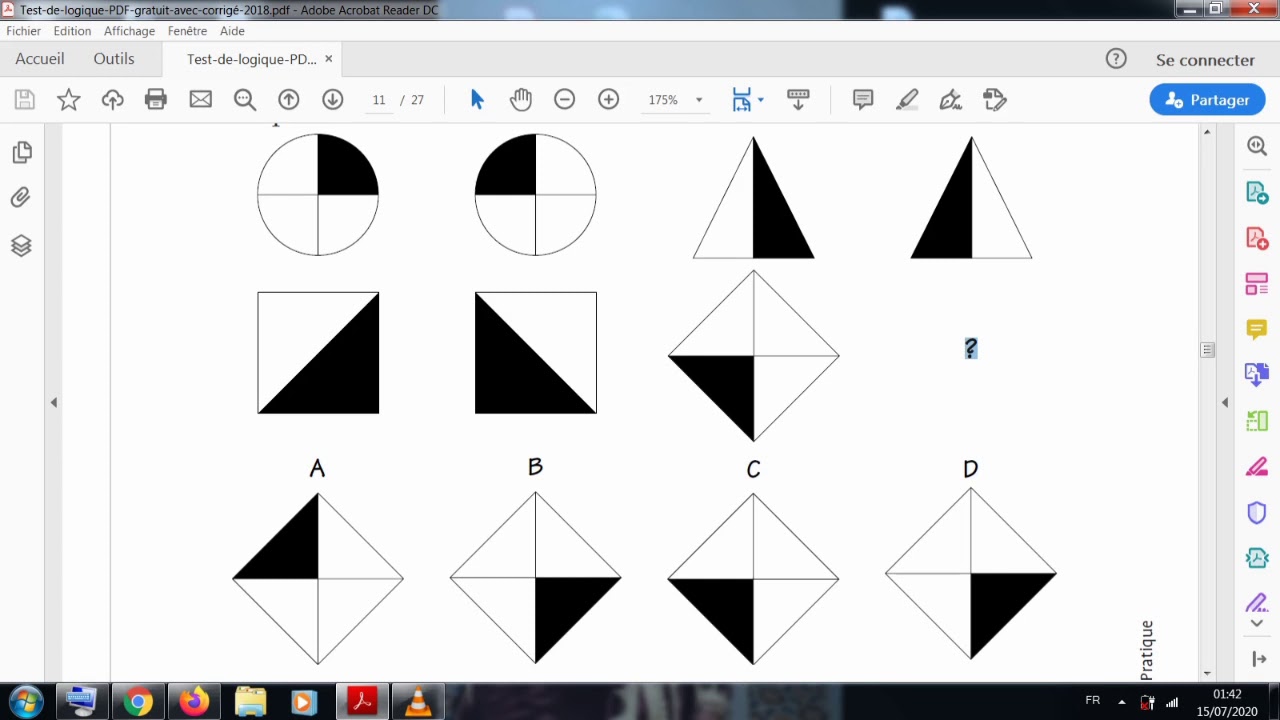
Task: Click the Export PDF tool in the right pane
Action: click(1257, 192)
